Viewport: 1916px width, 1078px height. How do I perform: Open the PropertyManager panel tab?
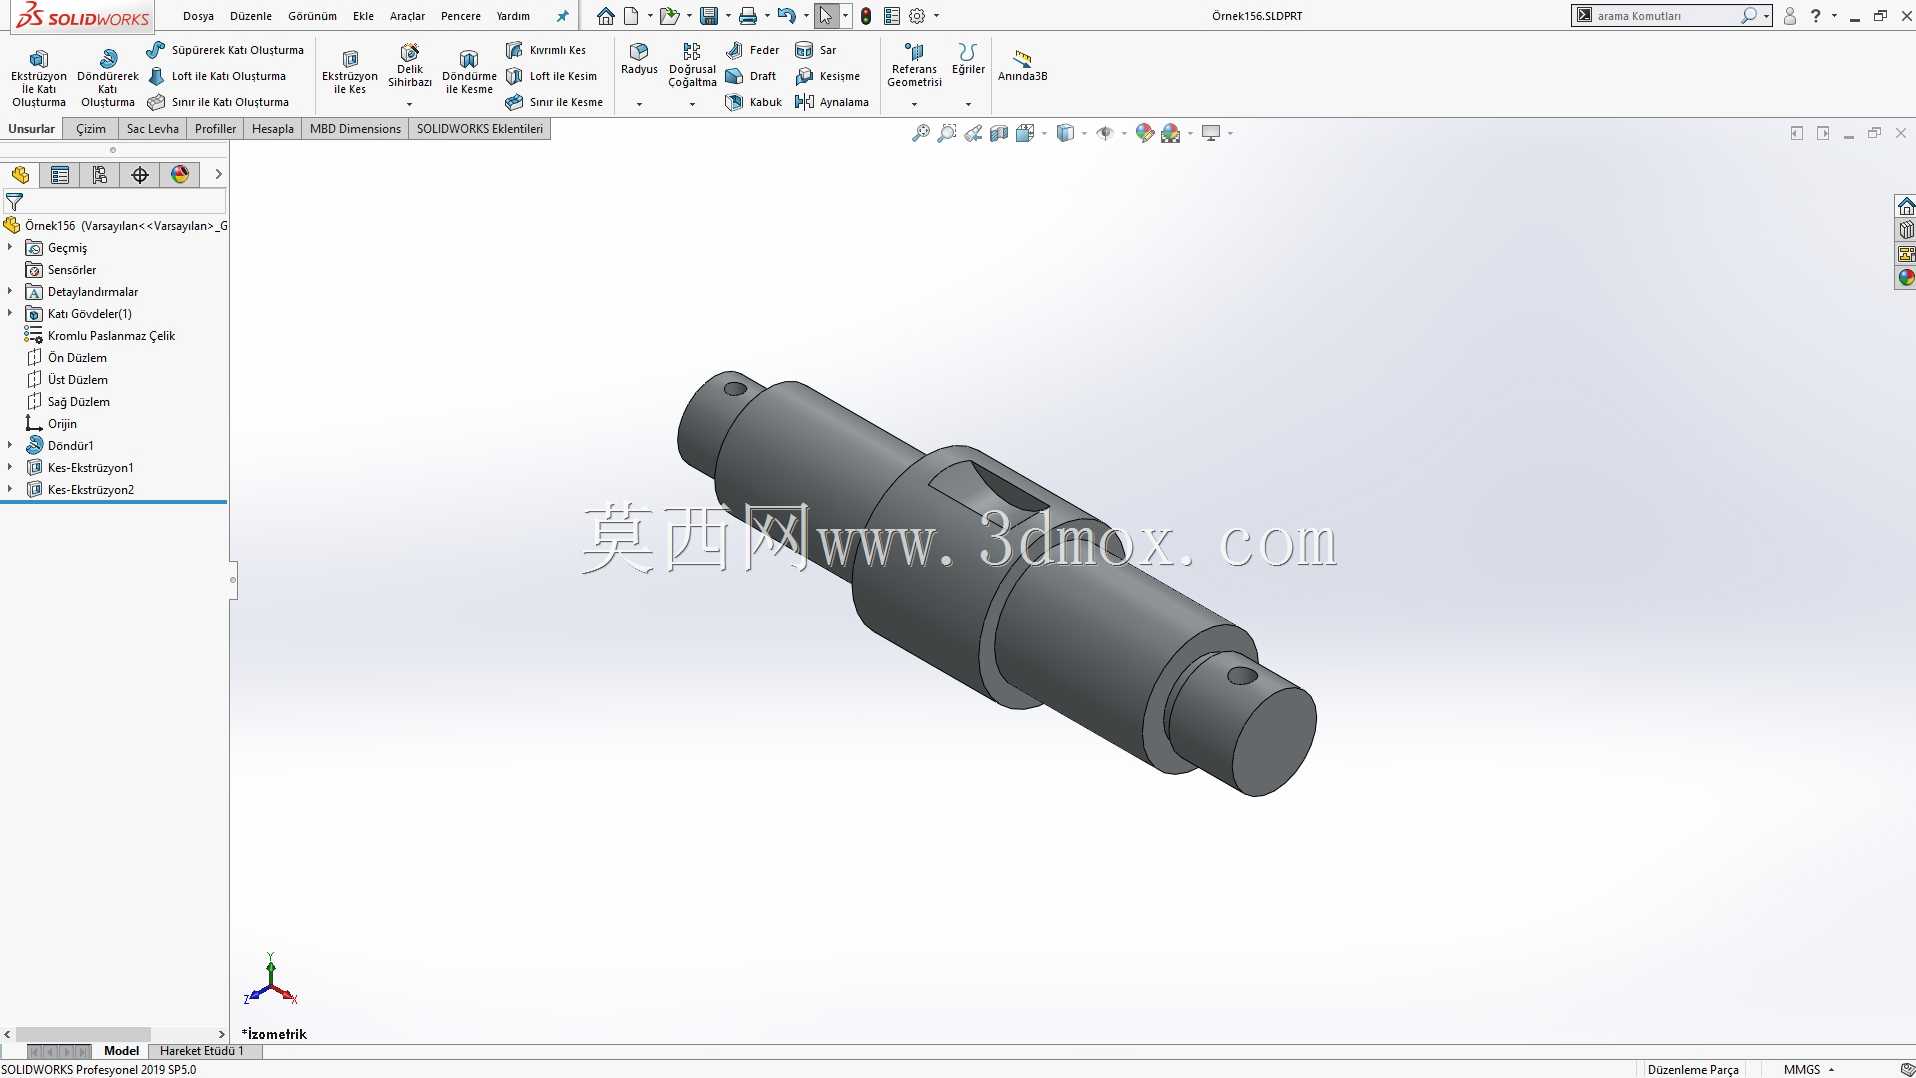60,175
